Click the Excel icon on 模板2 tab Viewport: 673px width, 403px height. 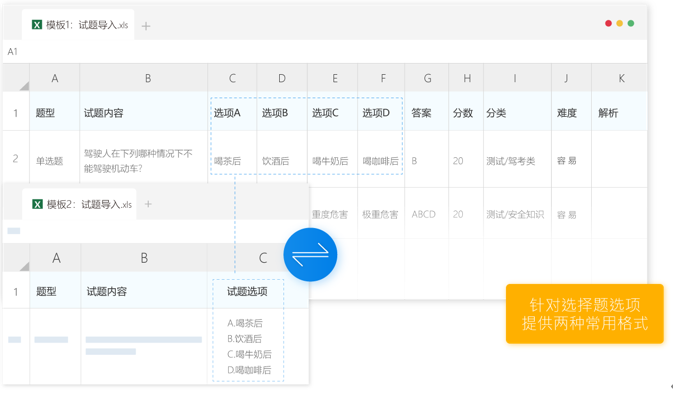click(37, 204)
